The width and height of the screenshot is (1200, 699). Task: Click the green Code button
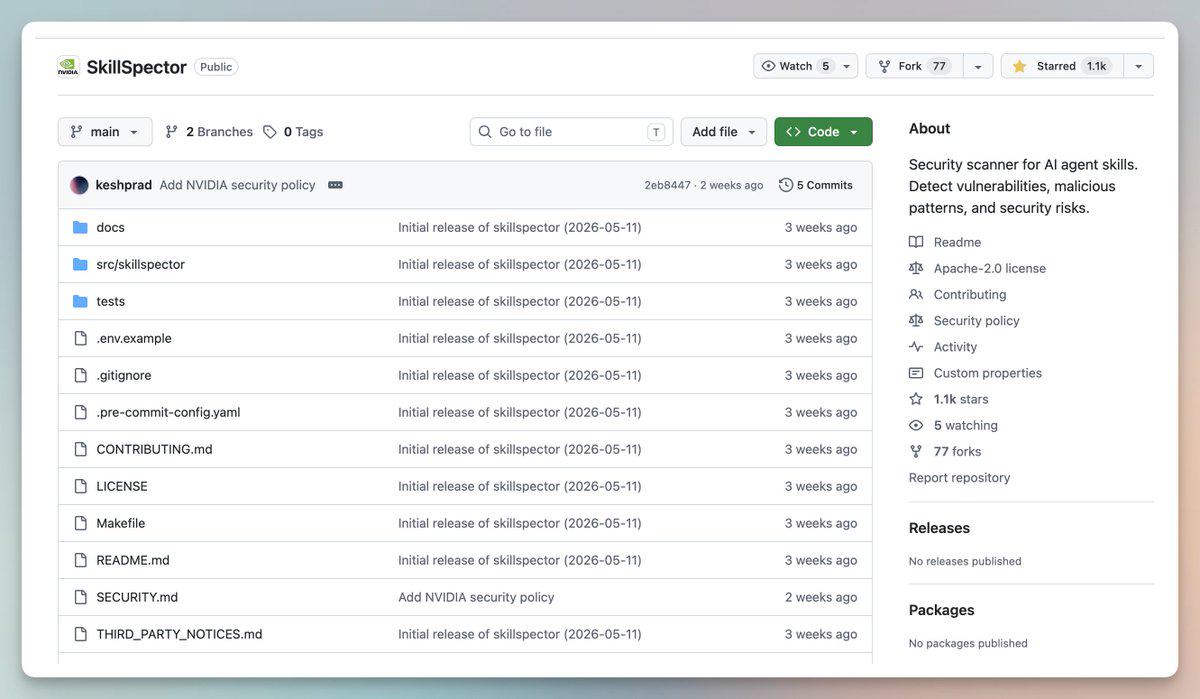(823, 132)
